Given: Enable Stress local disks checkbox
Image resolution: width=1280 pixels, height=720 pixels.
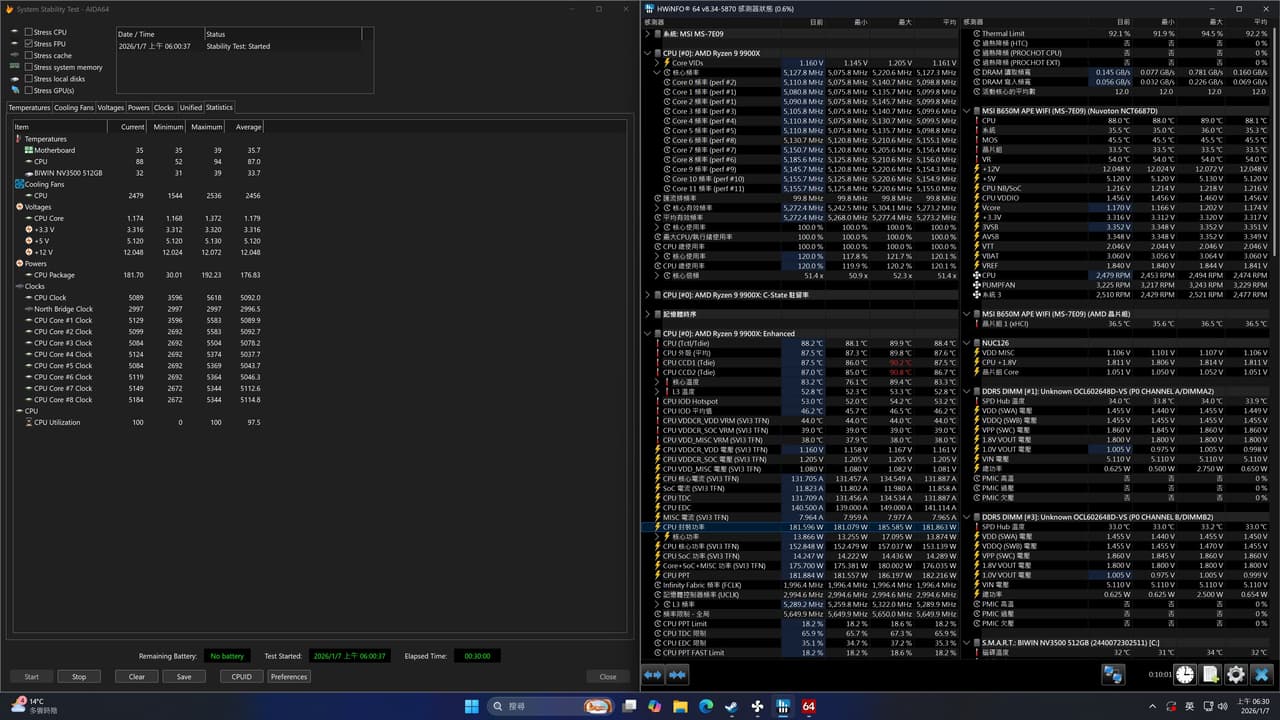Looking at the screenshot, I should 29,79.
